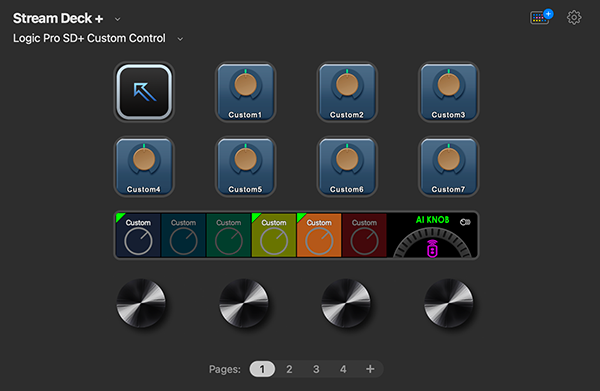Select the Custom7 knob key
The height and width of the screenshot is (391, 600).
tap(448, 166)
